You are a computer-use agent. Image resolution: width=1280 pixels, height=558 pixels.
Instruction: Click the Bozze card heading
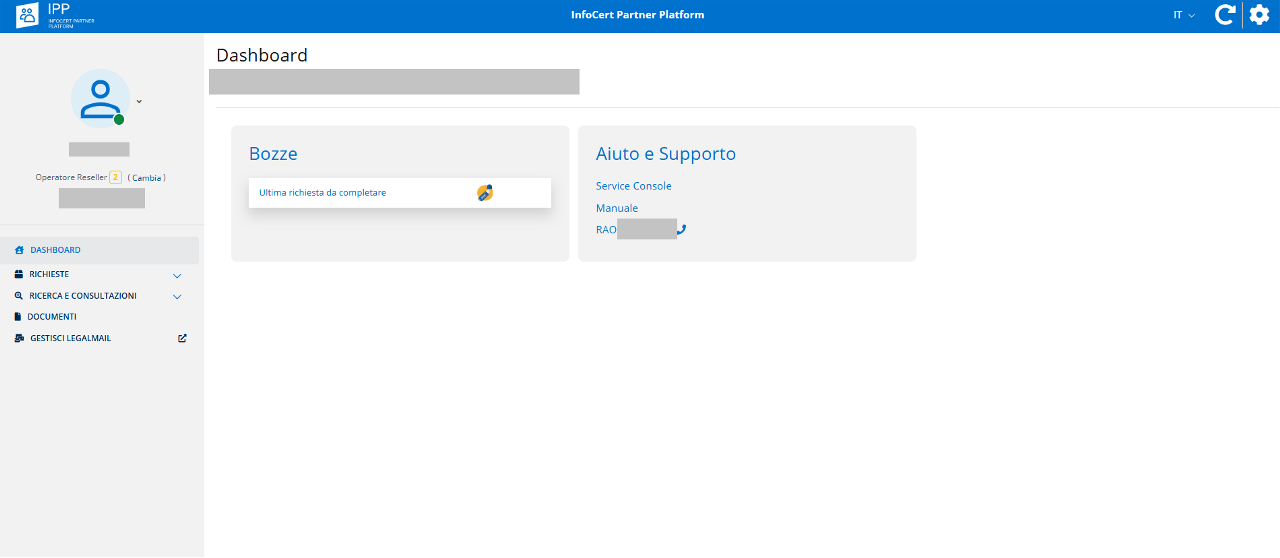(273, 154)
